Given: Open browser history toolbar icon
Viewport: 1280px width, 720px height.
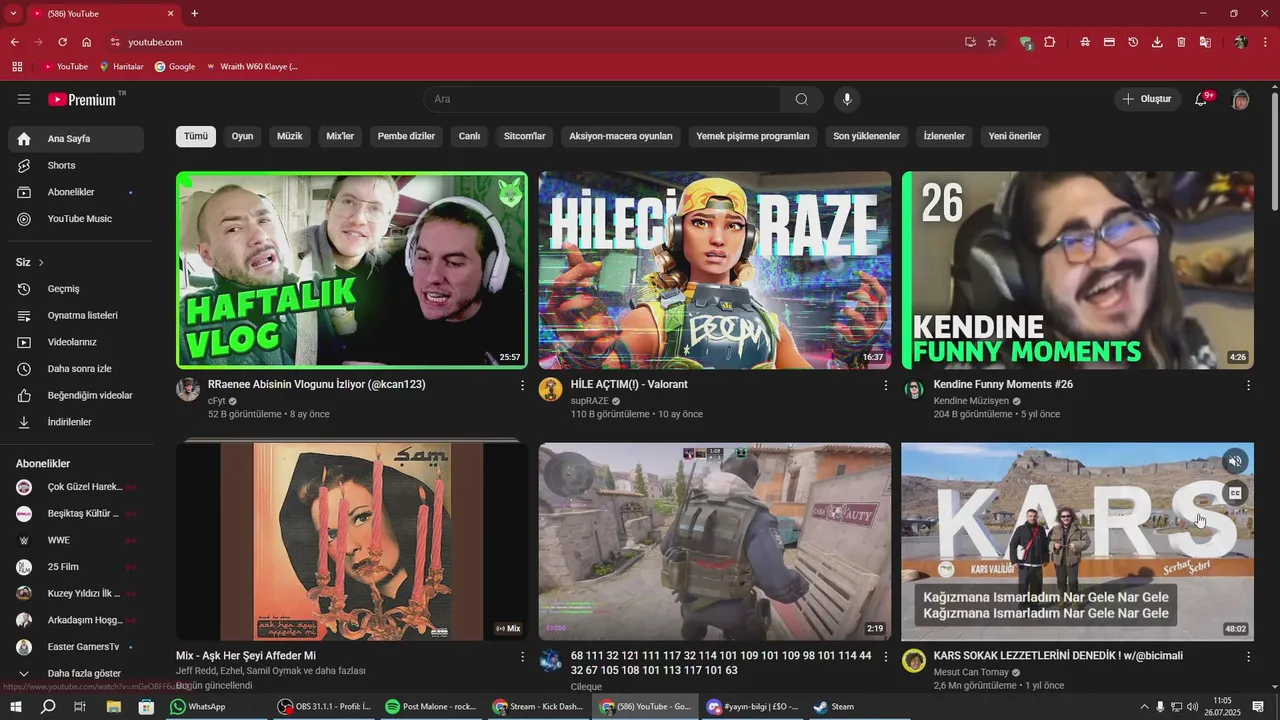Looking at the screenshot, I should 1133,42.
